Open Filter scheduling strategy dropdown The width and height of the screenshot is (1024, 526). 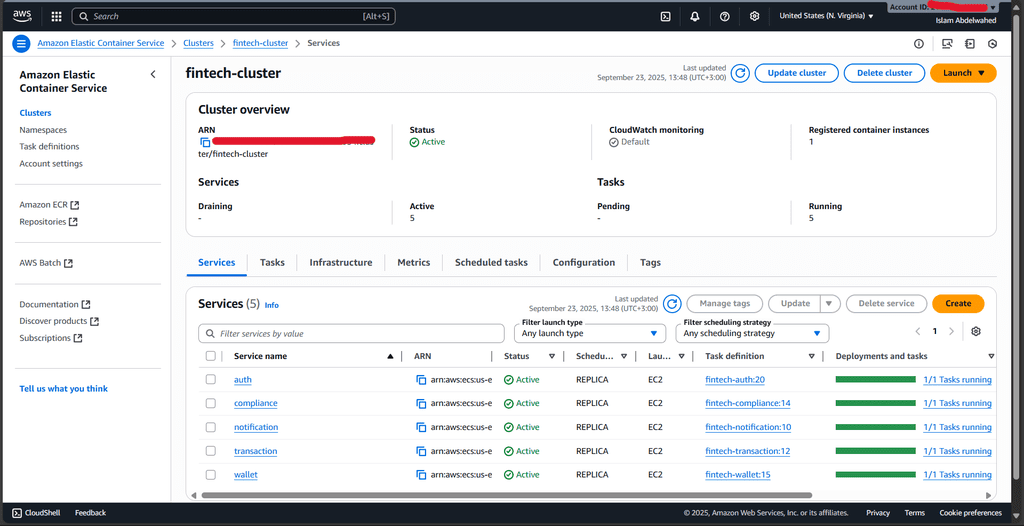[x=752, y=333]
